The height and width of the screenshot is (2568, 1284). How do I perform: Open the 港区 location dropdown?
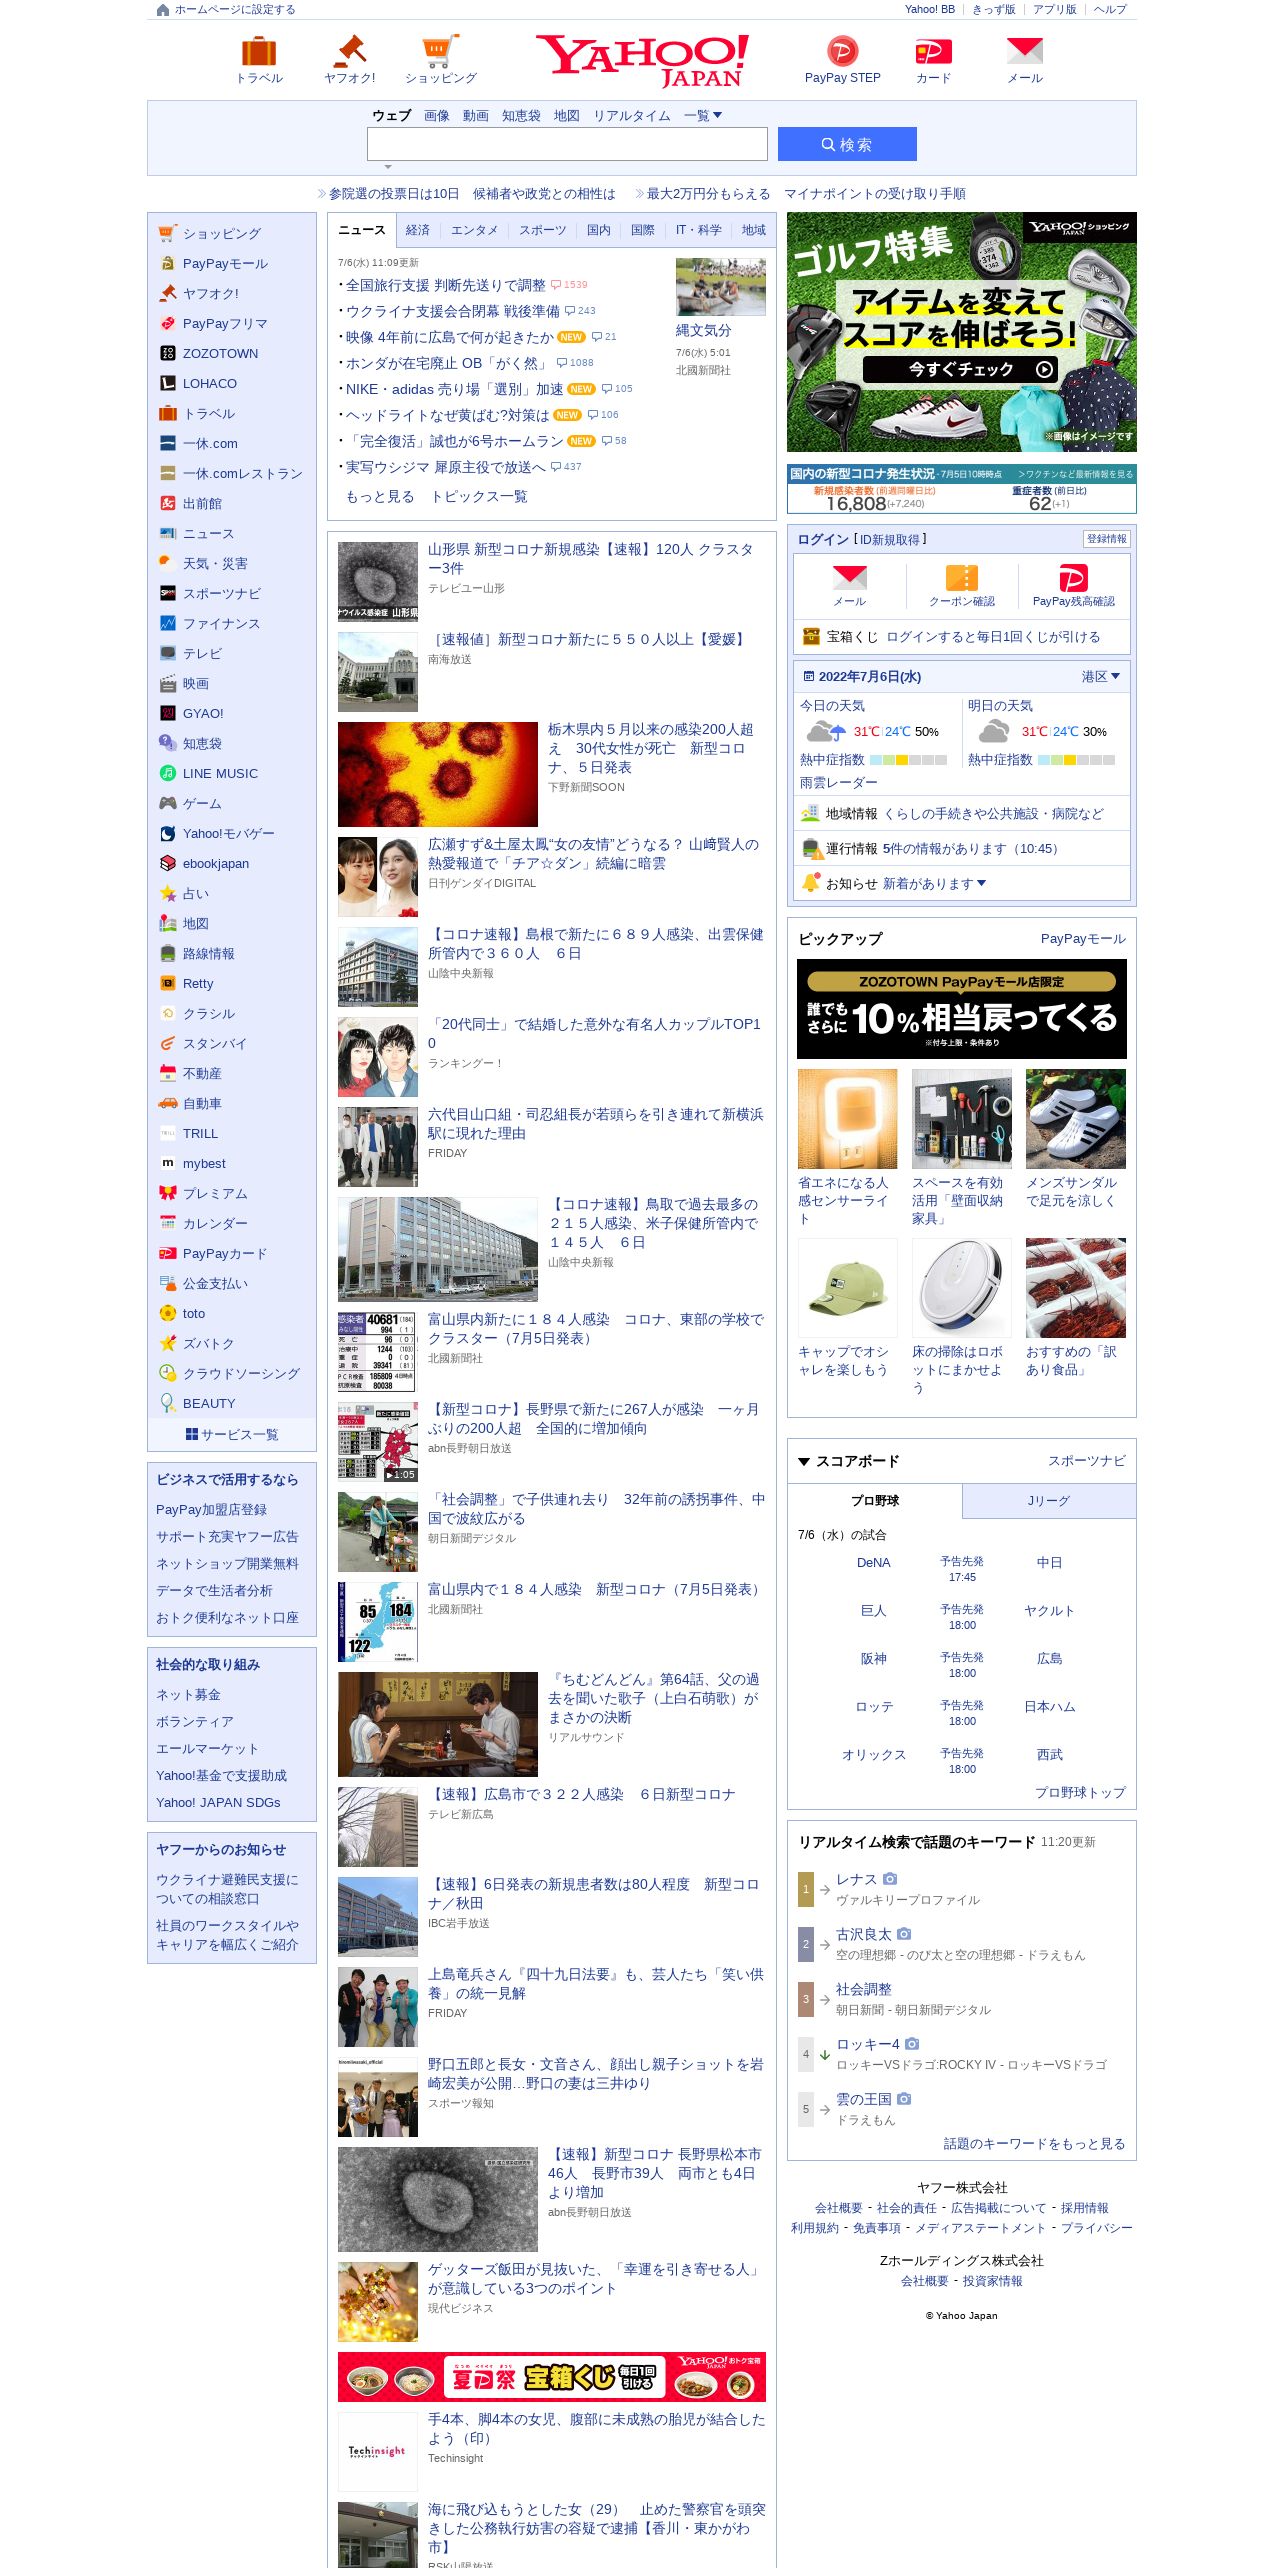[x=1101, y=677]
